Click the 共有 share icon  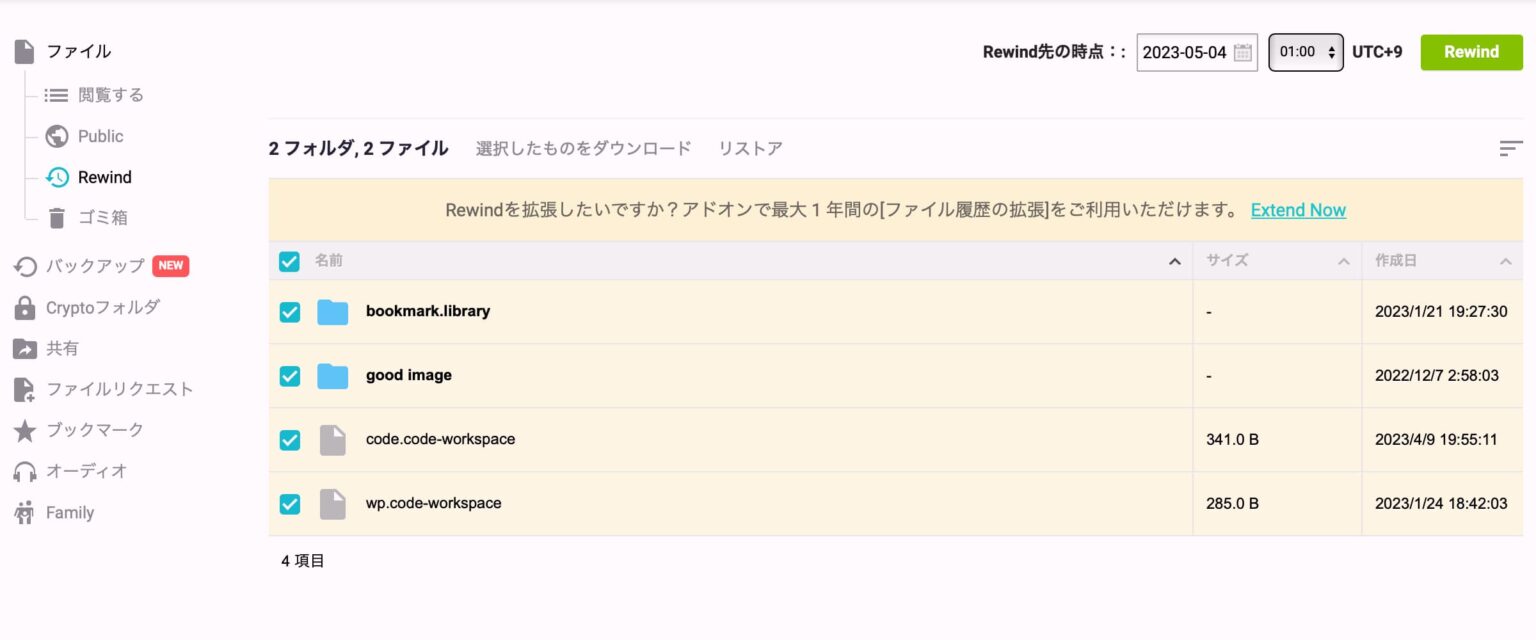tap(22, 348)
